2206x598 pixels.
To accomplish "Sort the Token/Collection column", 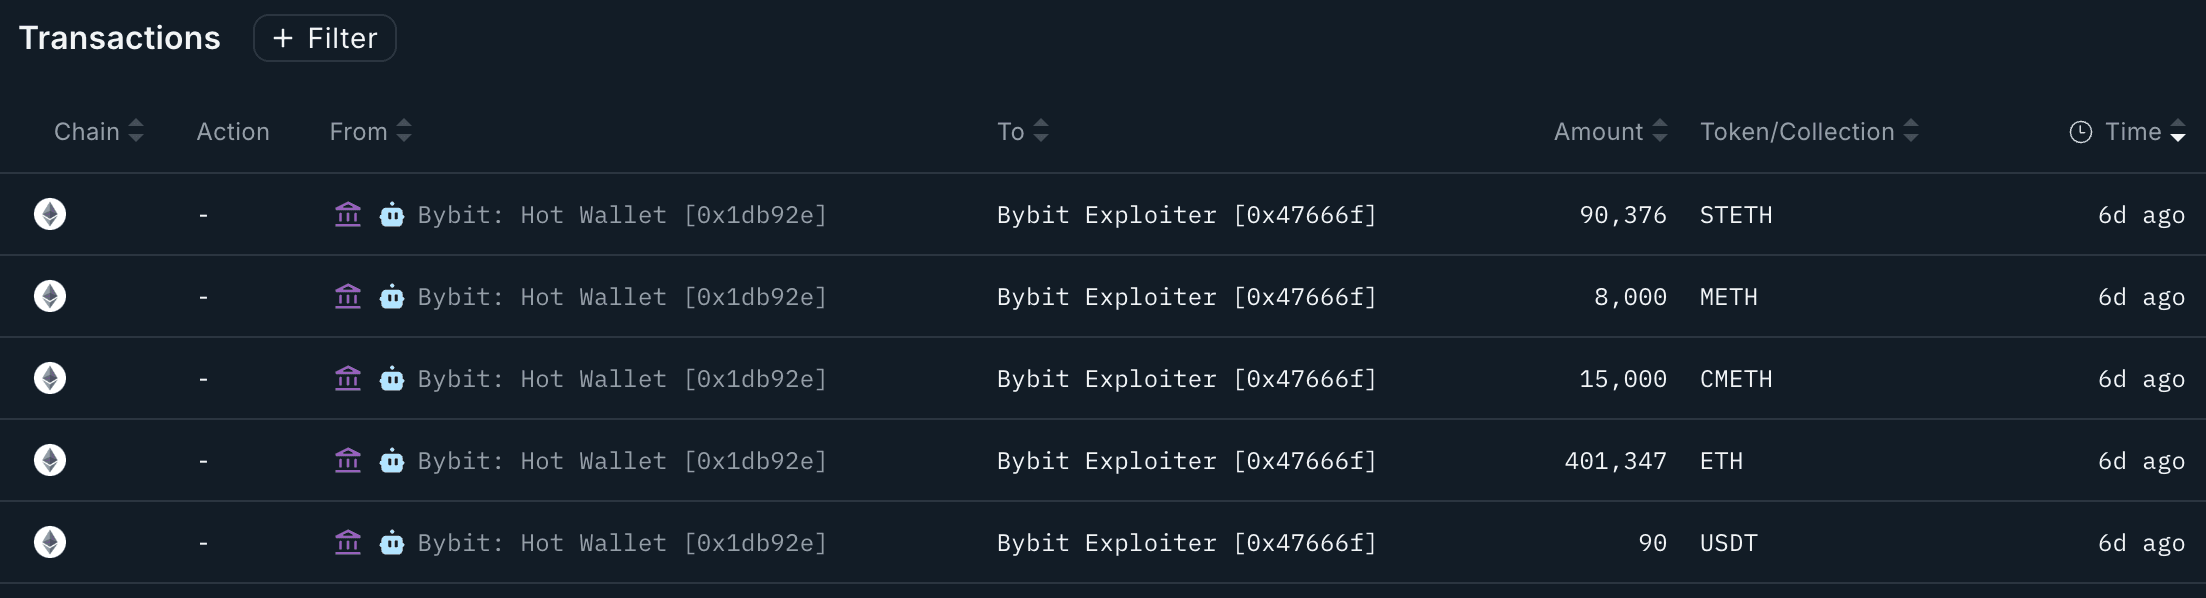I will click(x=1911, y=131).
